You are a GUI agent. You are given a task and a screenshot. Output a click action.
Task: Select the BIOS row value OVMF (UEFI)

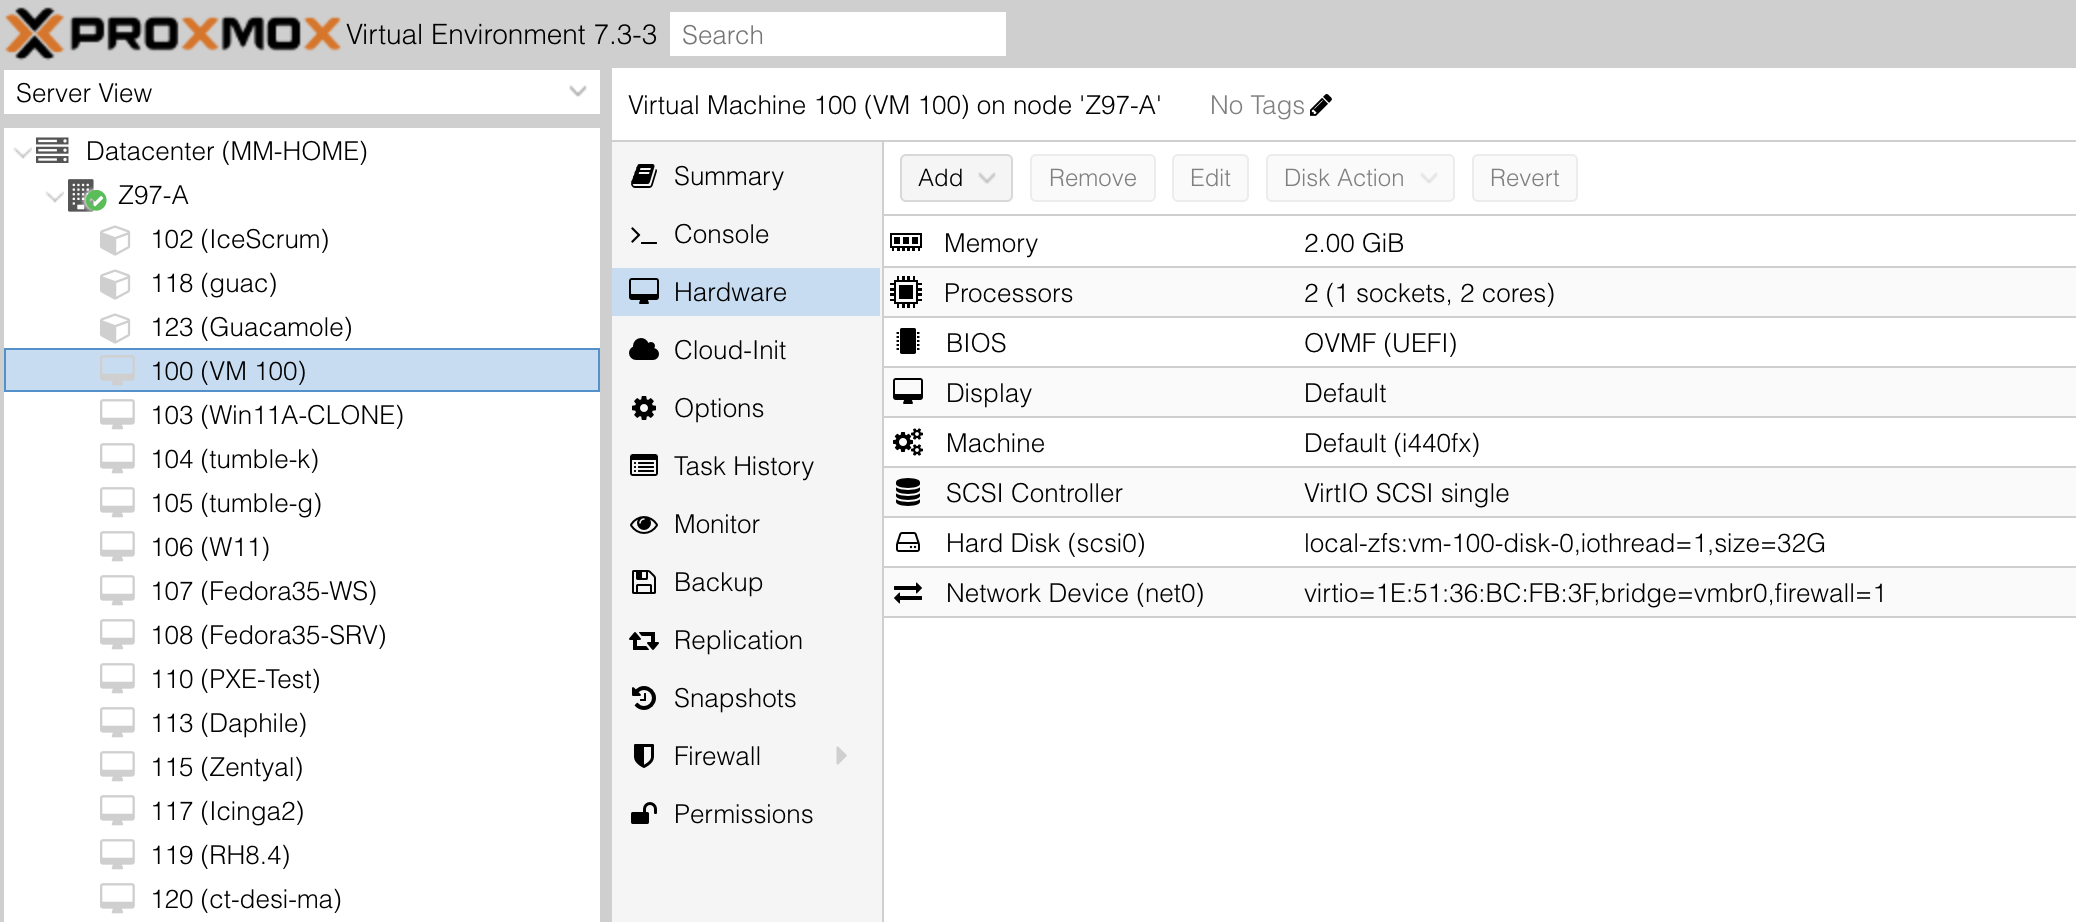1380,343
